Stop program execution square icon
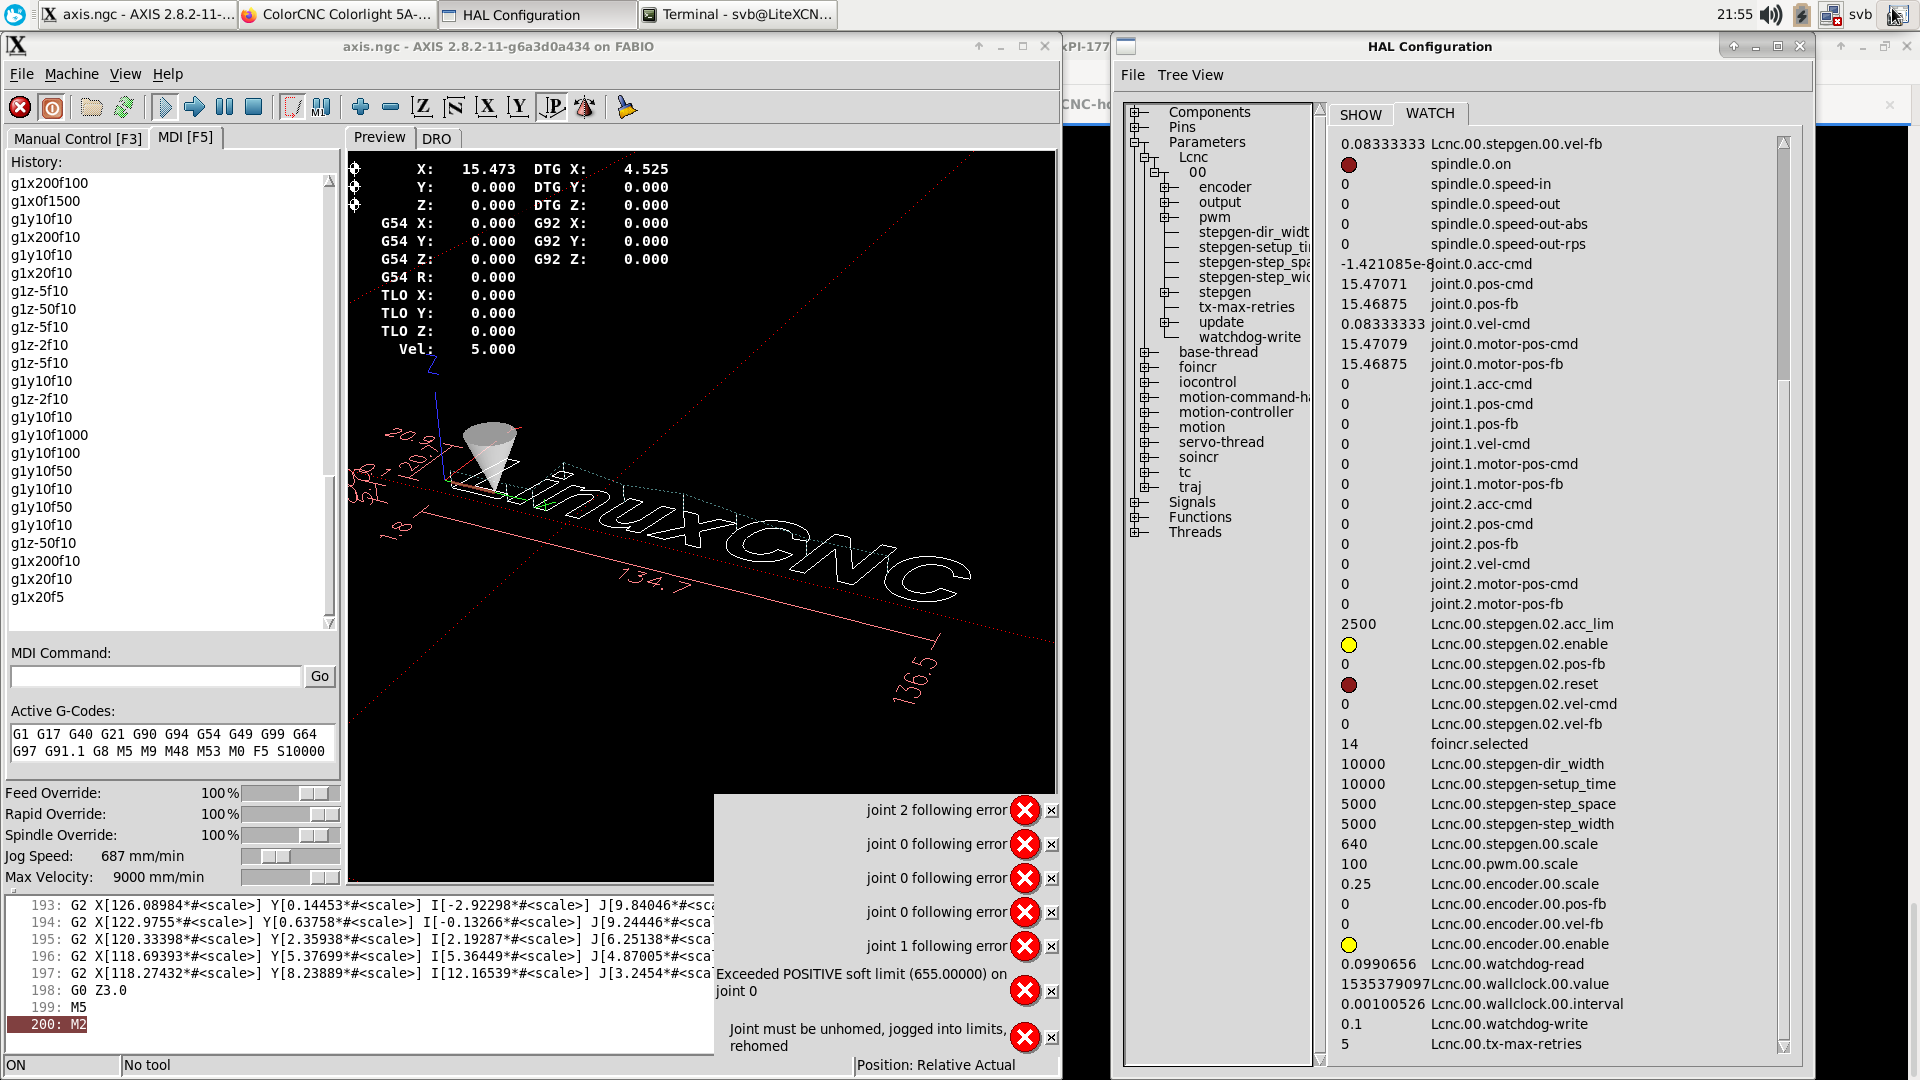 point(254,107)
